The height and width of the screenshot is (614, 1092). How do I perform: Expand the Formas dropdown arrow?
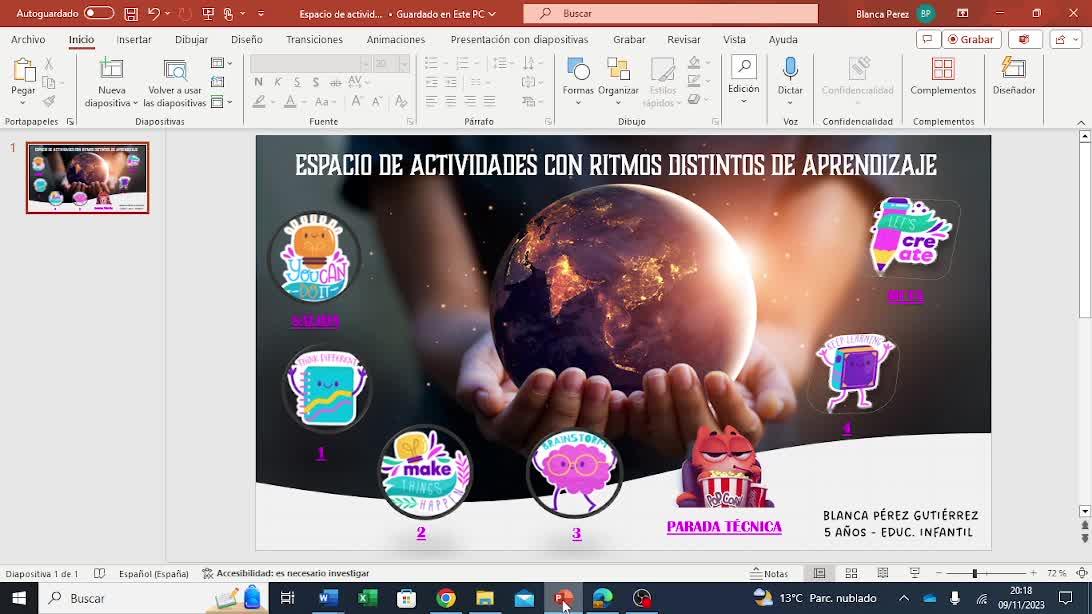click(x=578, y=103)
